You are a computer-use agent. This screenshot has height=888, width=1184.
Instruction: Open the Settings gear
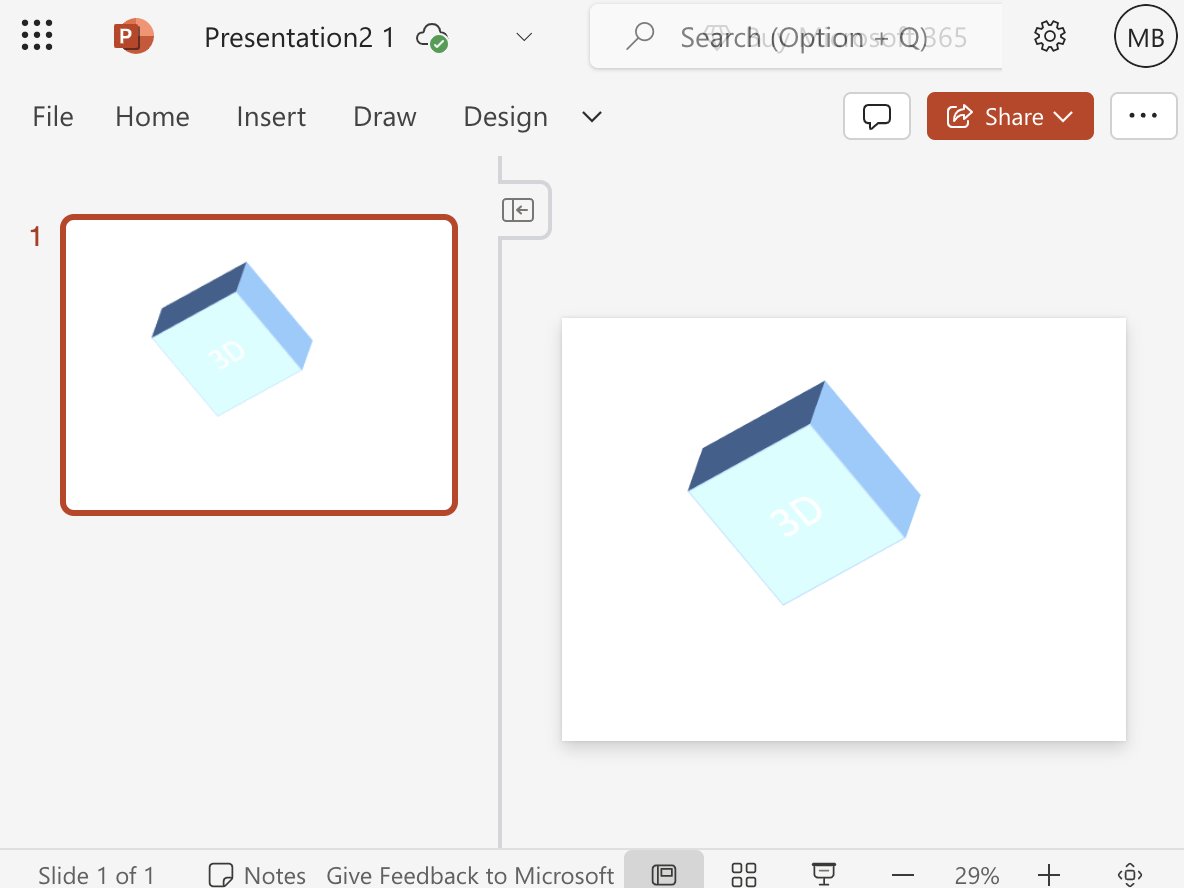click(1049, 35)
